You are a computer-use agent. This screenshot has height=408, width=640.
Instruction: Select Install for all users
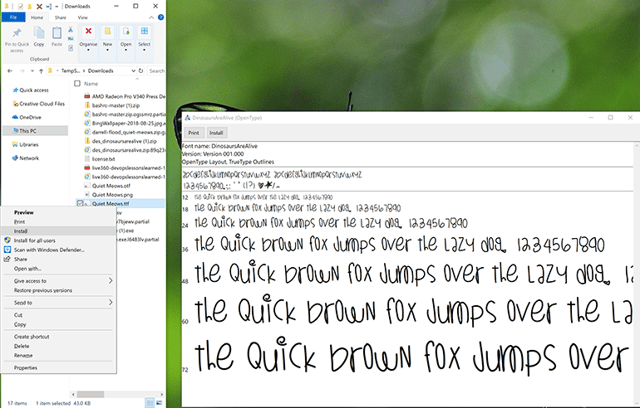58,240
